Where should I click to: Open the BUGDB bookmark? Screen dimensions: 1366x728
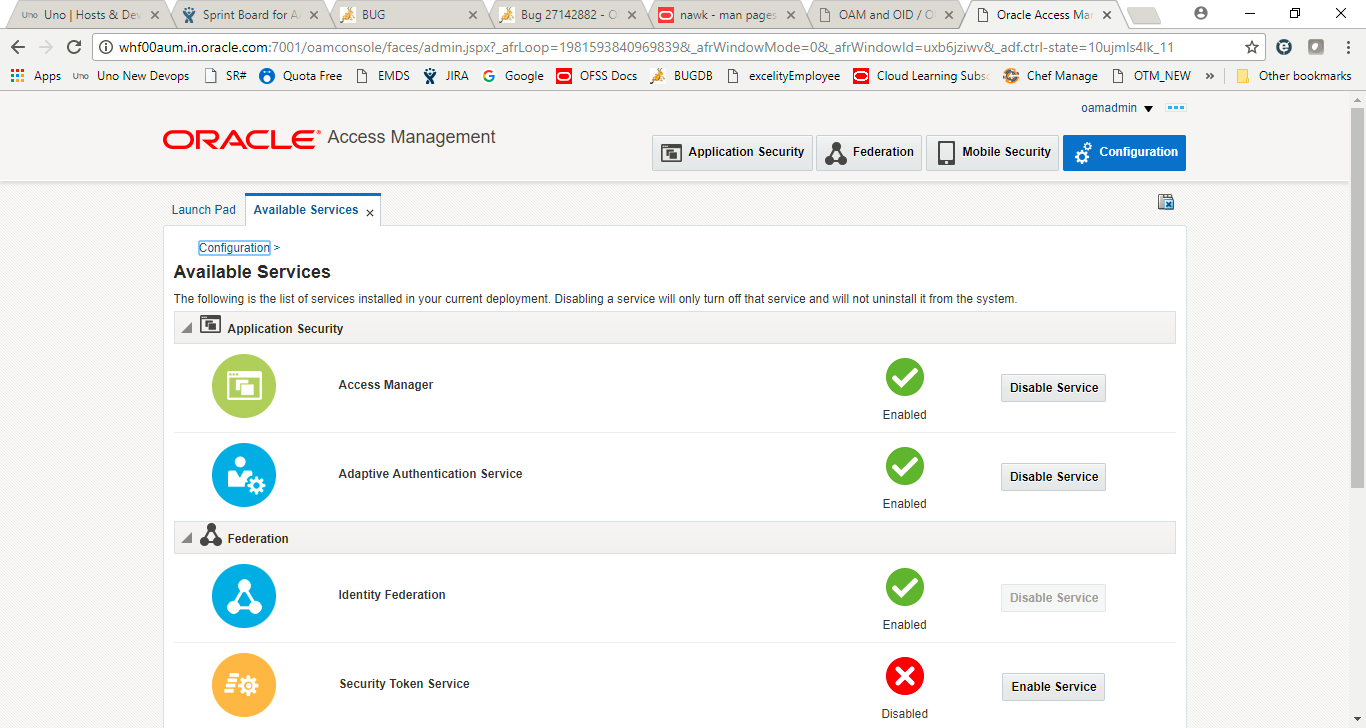[x=681, y=76]
